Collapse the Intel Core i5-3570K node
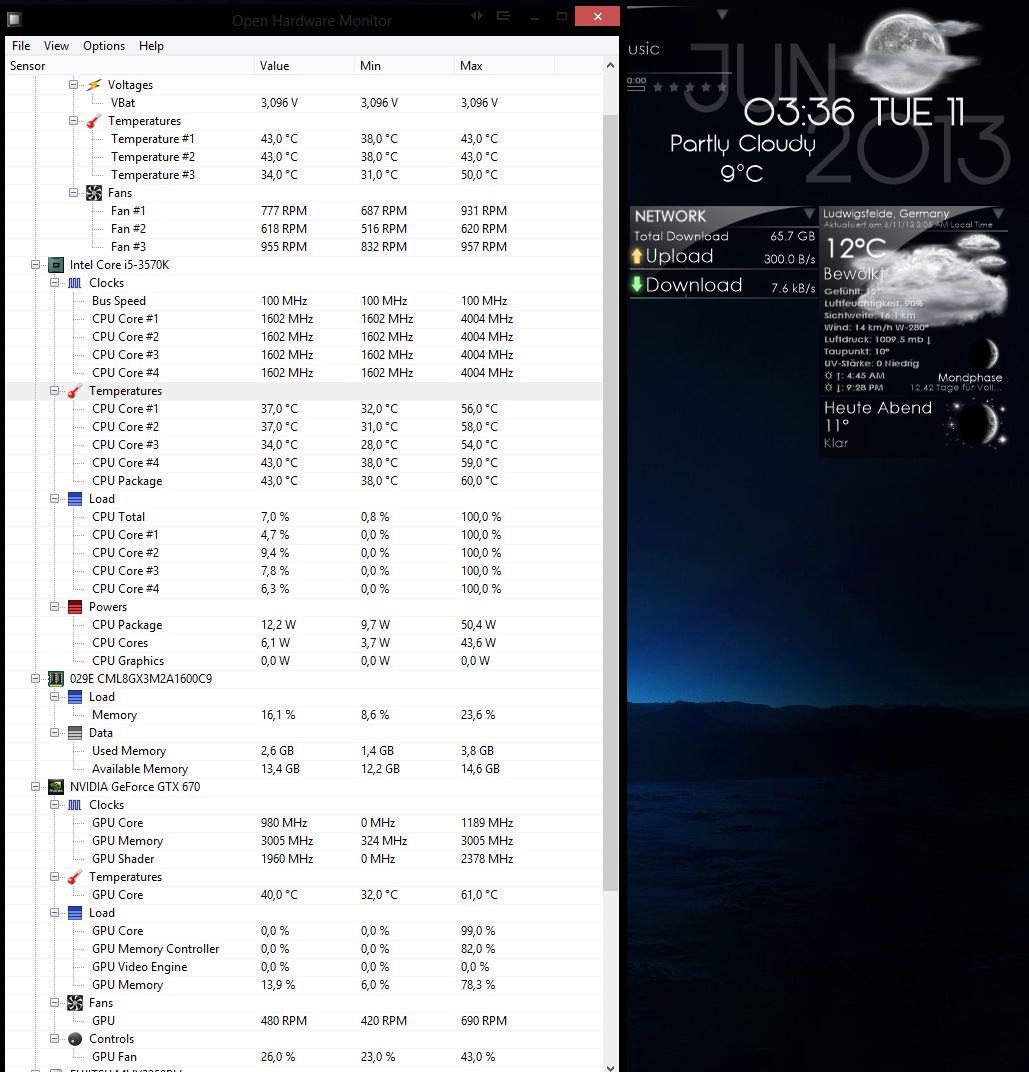 (x=35, y=265)
